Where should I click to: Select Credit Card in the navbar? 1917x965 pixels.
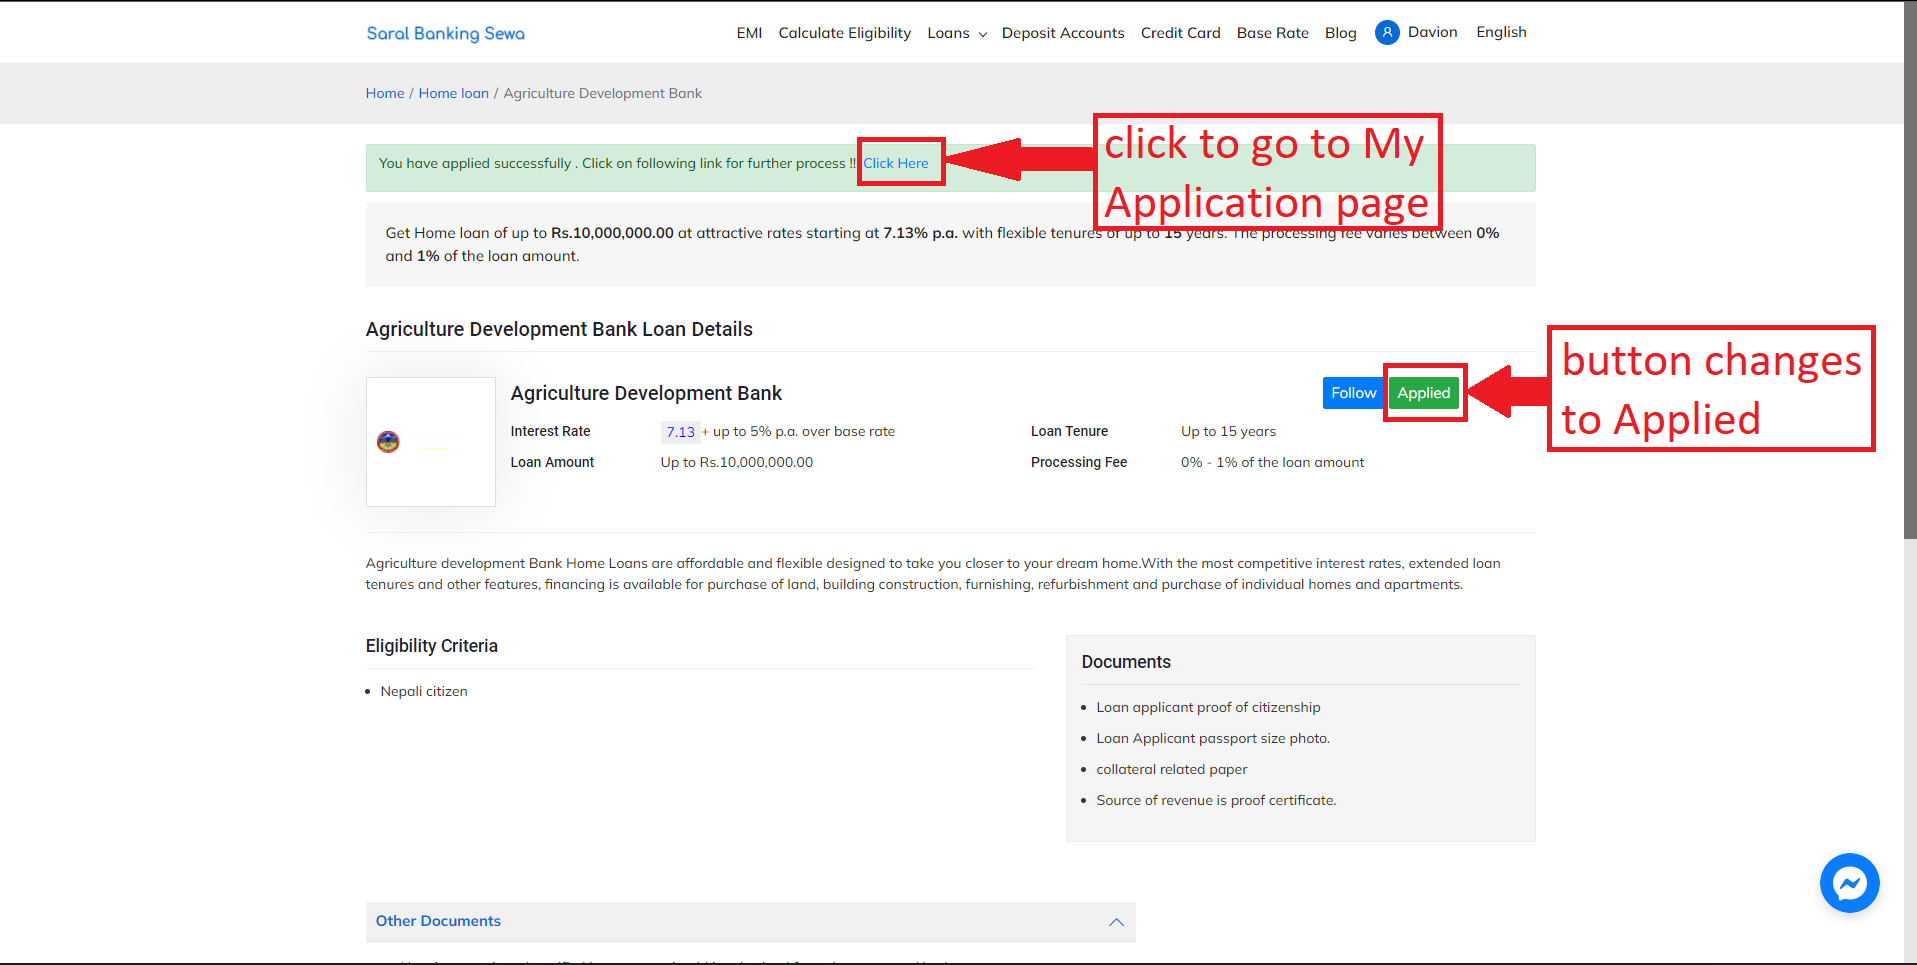pos(1180,33)
